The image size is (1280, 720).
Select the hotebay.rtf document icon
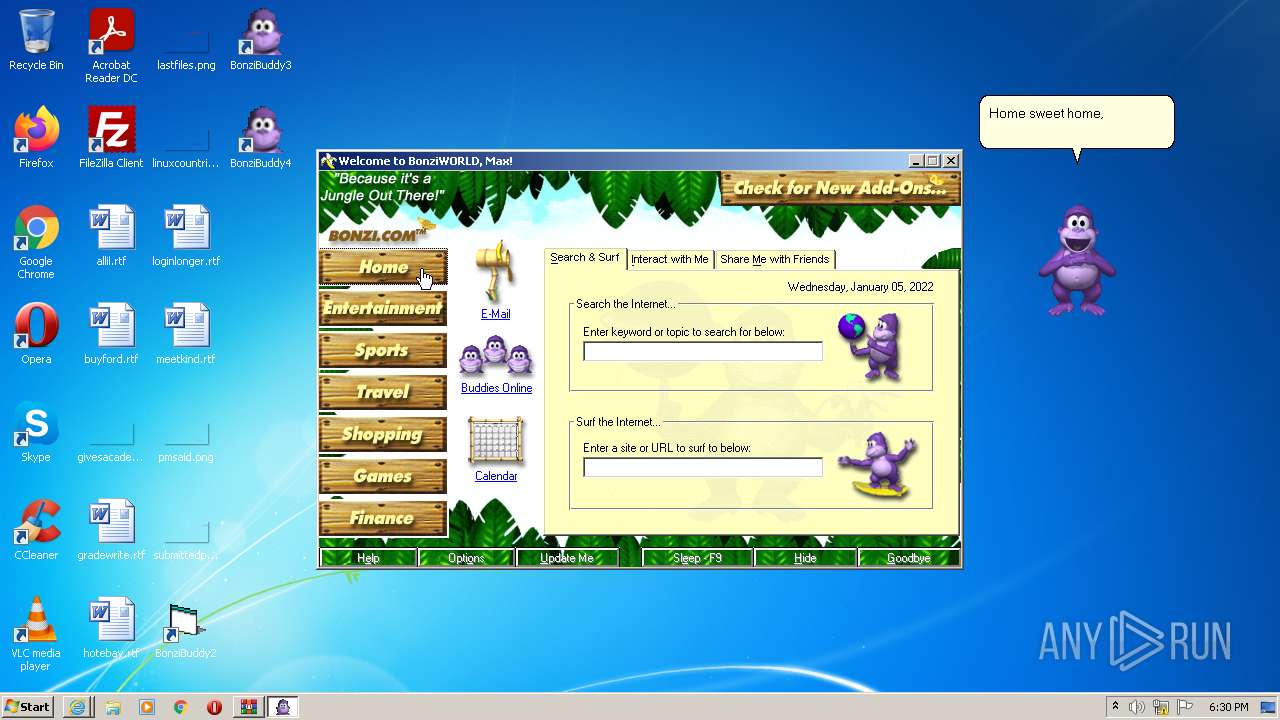[x=111, y=628]
